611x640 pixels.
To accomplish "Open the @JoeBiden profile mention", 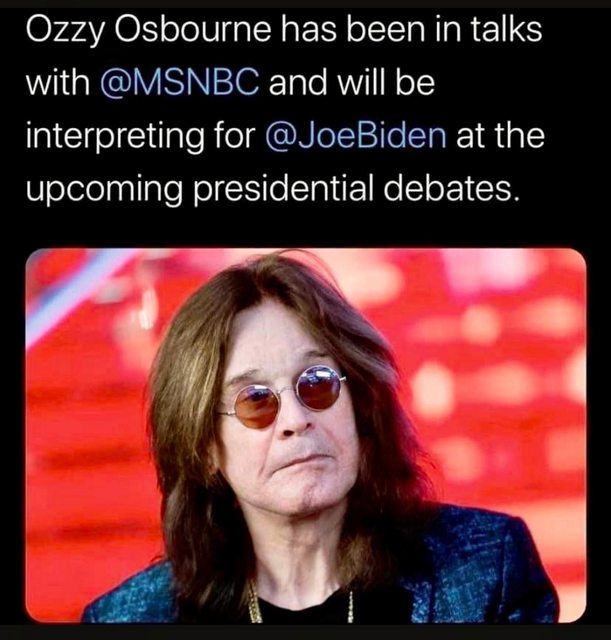I will tap(356, 136).
